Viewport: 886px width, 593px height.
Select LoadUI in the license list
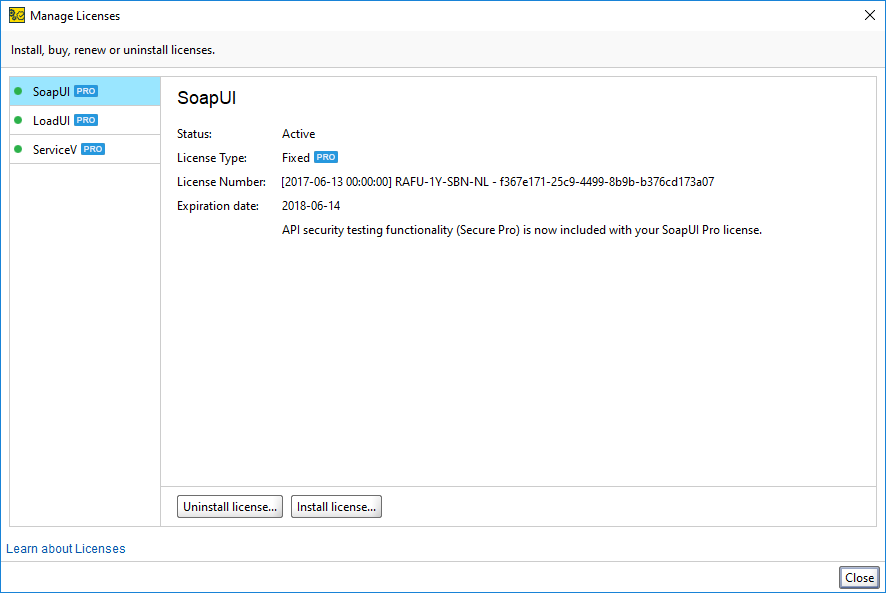(85, 120)
